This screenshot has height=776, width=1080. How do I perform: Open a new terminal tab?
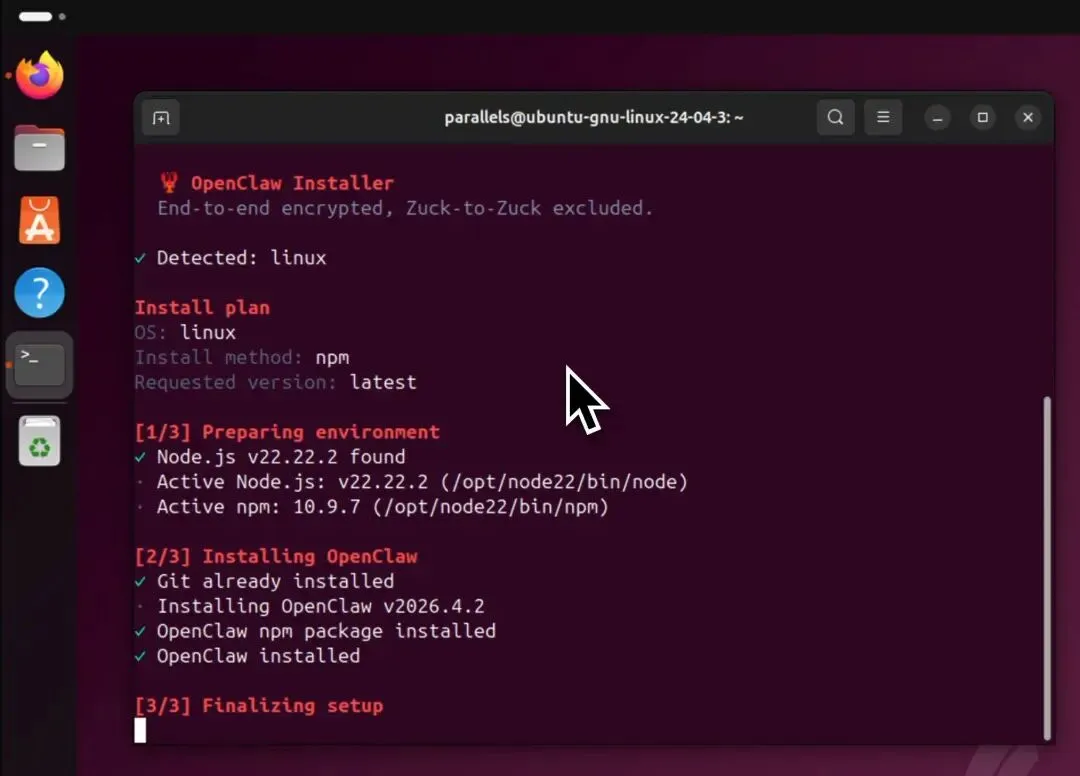click(x=161, y=118)
